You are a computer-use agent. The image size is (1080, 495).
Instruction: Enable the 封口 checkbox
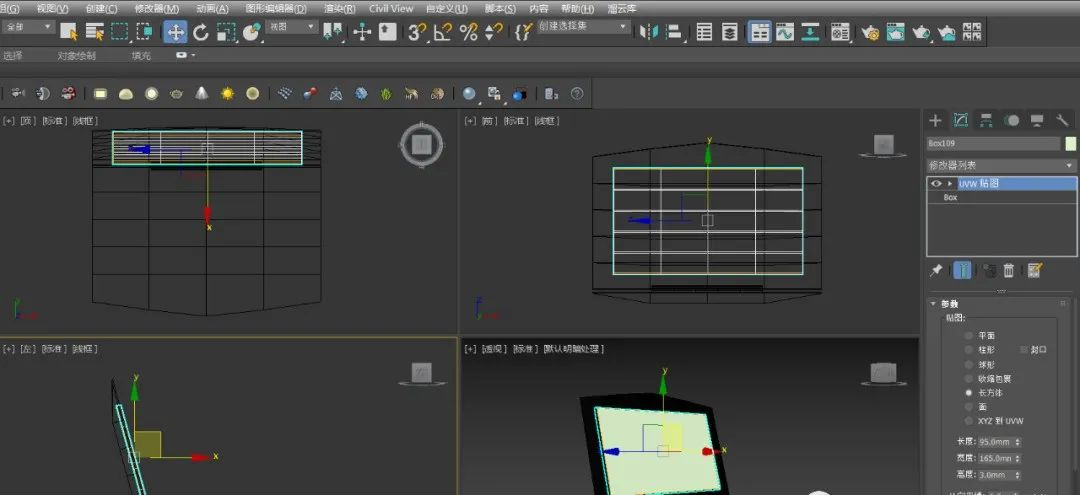(1024, 350)
